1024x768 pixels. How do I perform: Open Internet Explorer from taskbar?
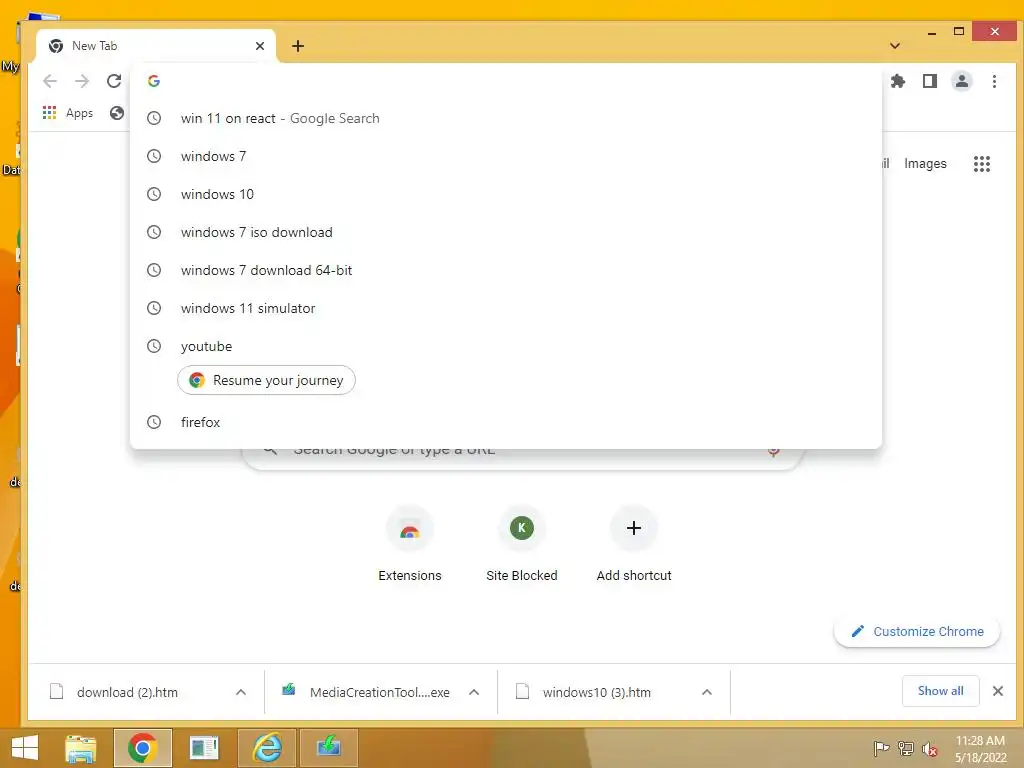click(x=267, y=748)
